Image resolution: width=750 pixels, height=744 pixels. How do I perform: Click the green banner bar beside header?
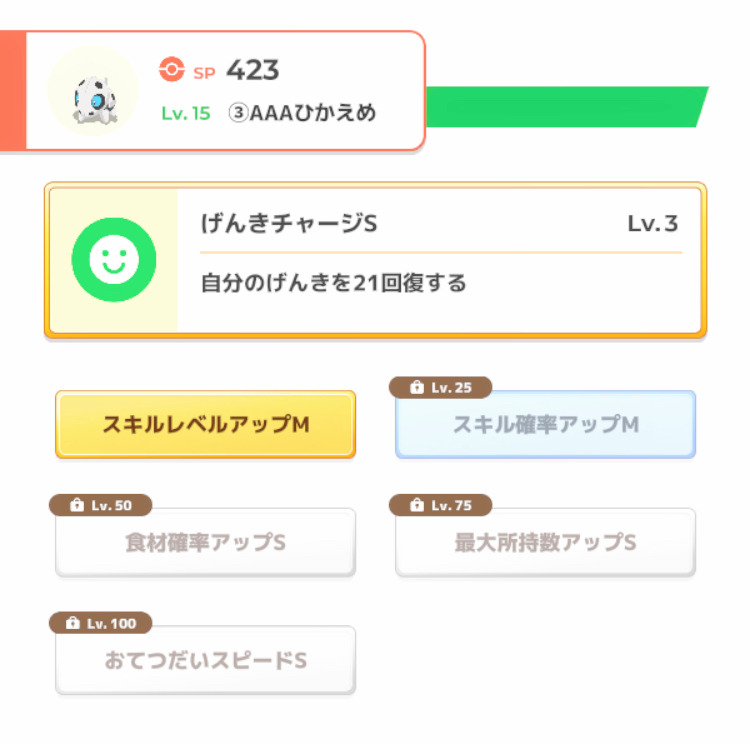pos(567,107)
